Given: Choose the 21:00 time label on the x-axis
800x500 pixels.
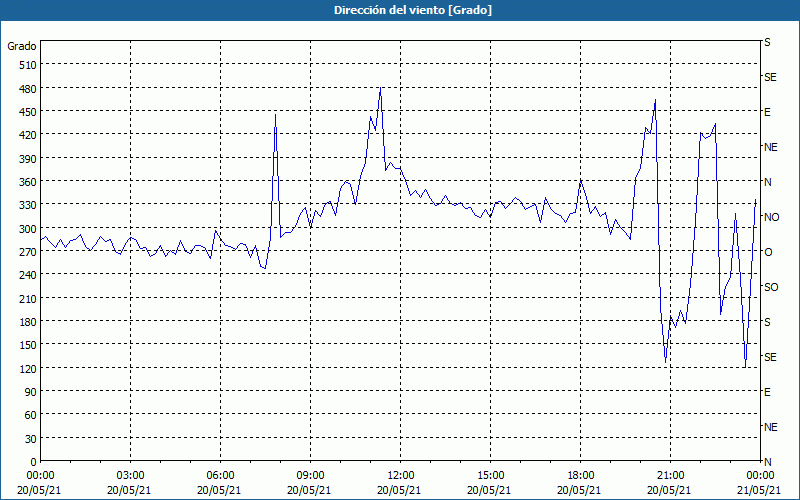Looking at the screenshot, I should coord(670,476).
